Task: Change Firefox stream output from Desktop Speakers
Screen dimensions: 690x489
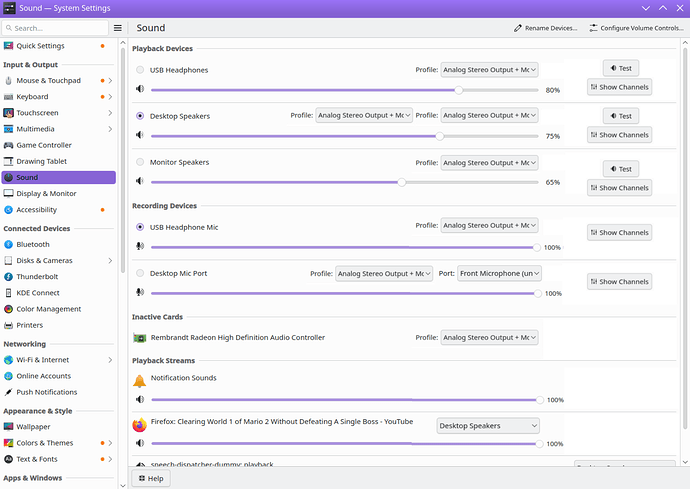Action: tap(488, 426)
